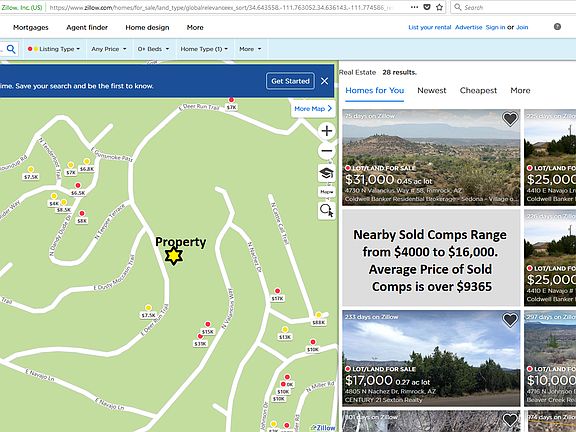Click the blue search magnifier icon

click(x=11, y=49)
